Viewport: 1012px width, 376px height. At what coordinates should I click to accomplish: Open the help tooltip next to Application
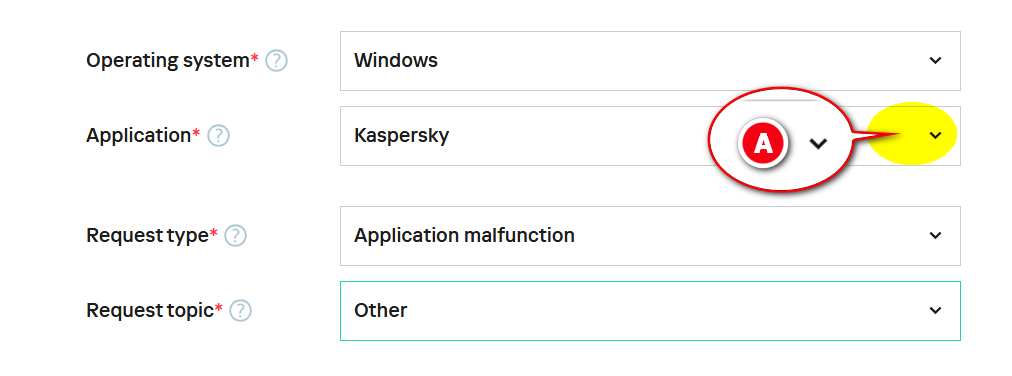(218, 136)
